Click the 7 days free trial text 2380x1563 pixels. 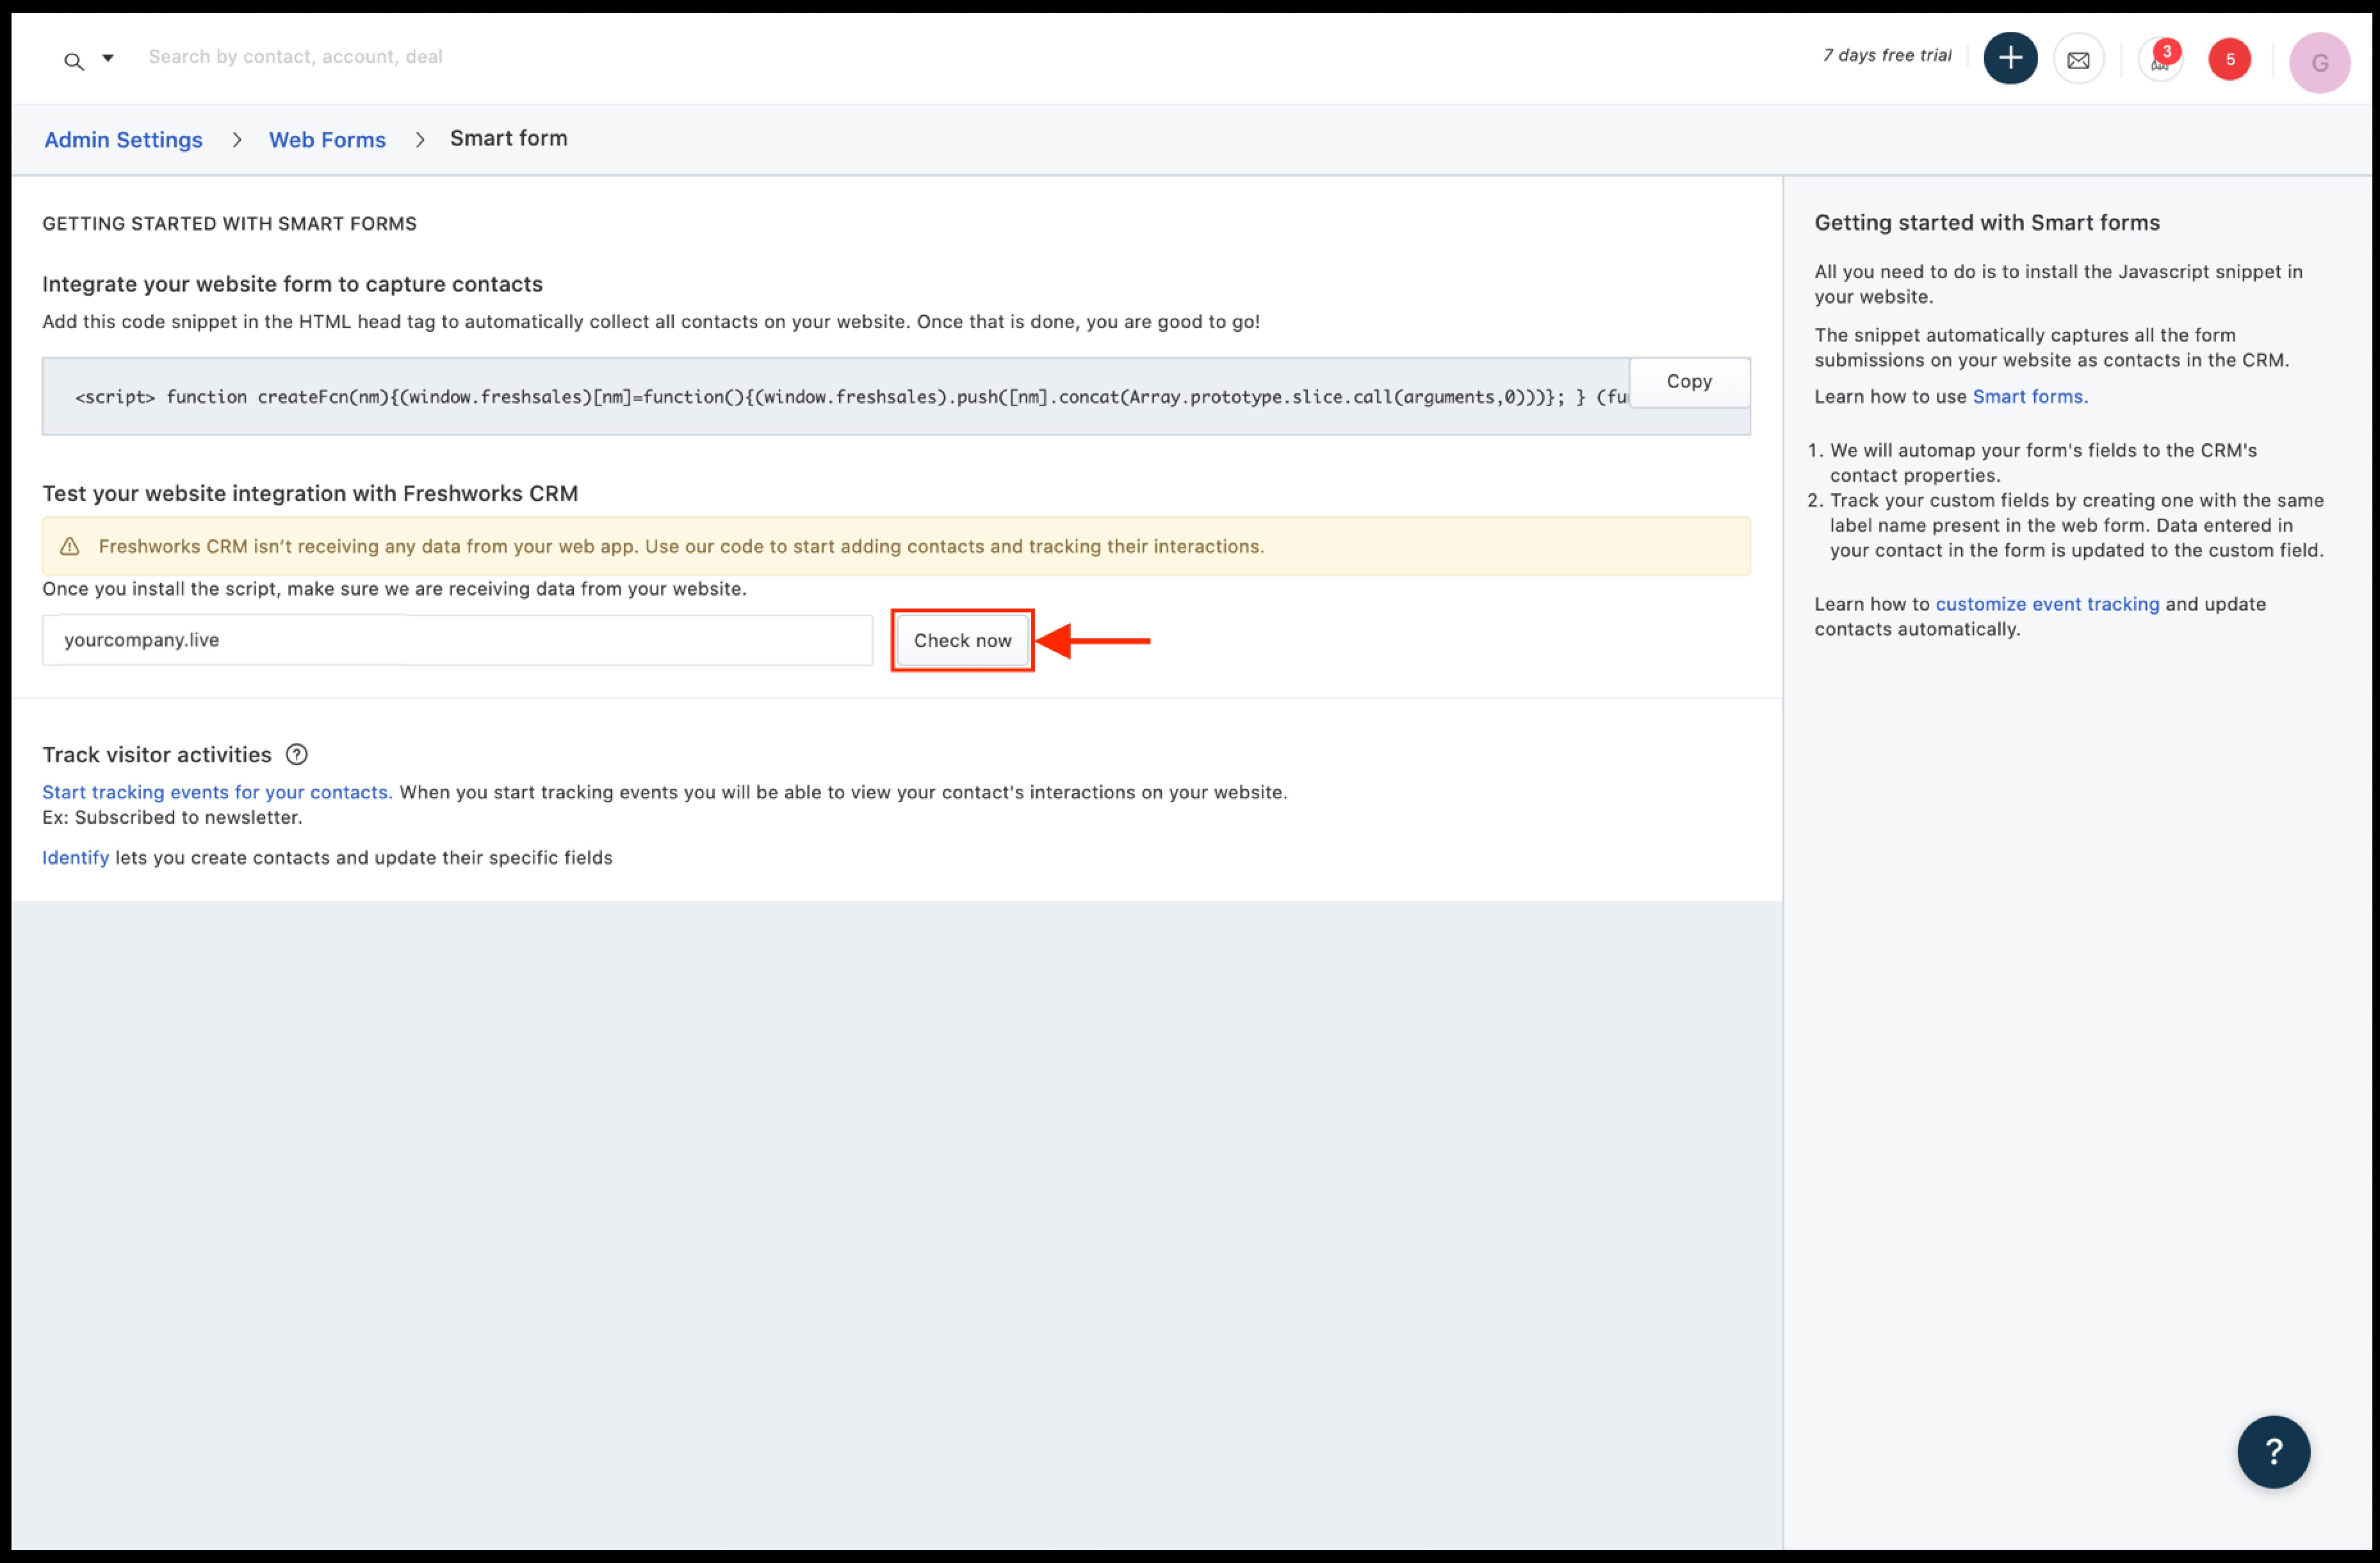[x=1886, y=55]
